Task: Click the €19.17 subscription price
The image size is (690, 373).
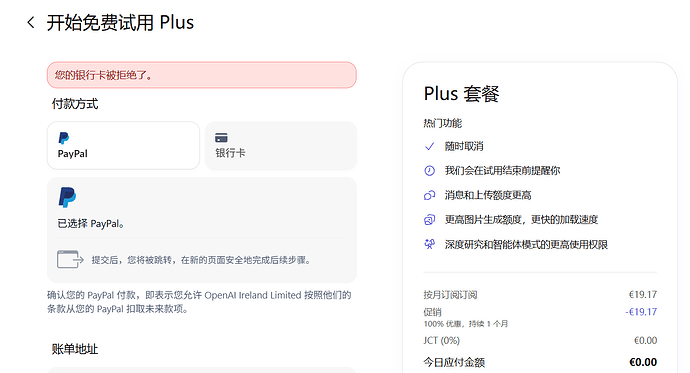Action: click(x=643, y=294)
